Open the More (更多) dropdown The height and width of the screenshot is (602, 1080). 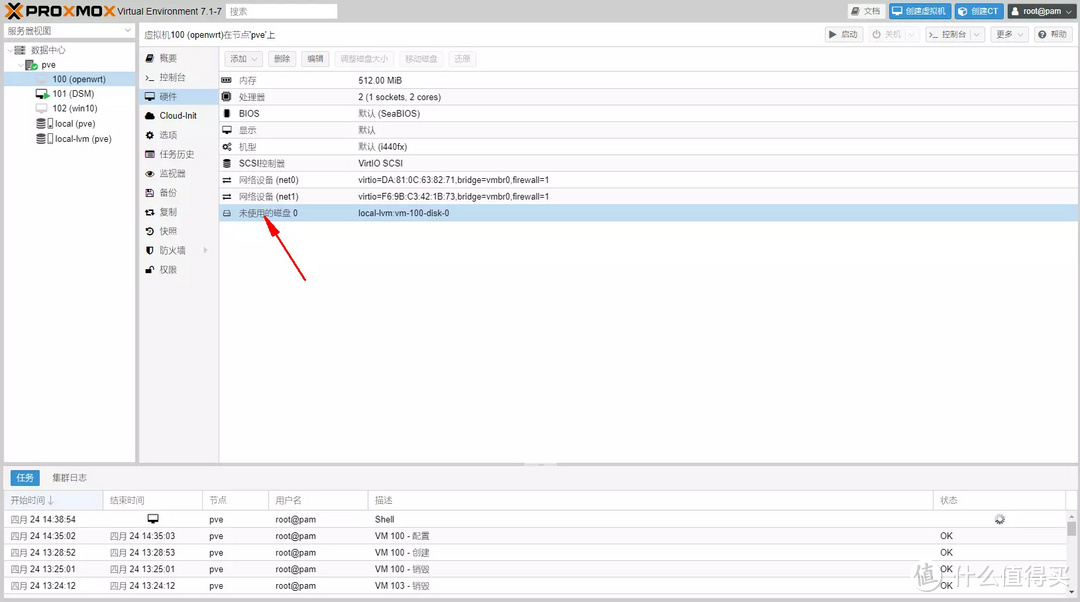(x=1010, y=34)
